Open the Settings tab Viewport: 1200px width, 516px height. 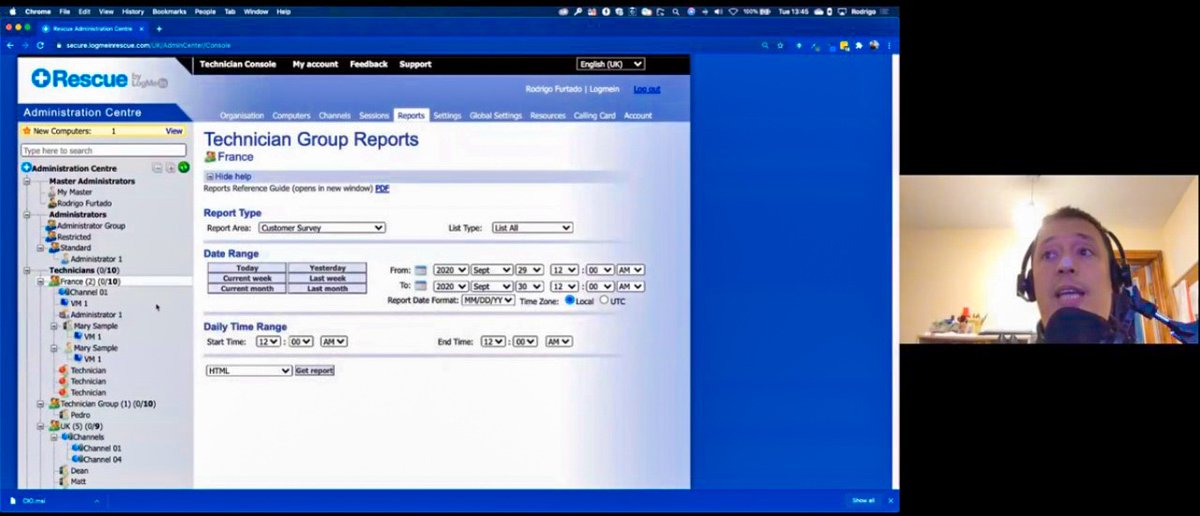447,116
